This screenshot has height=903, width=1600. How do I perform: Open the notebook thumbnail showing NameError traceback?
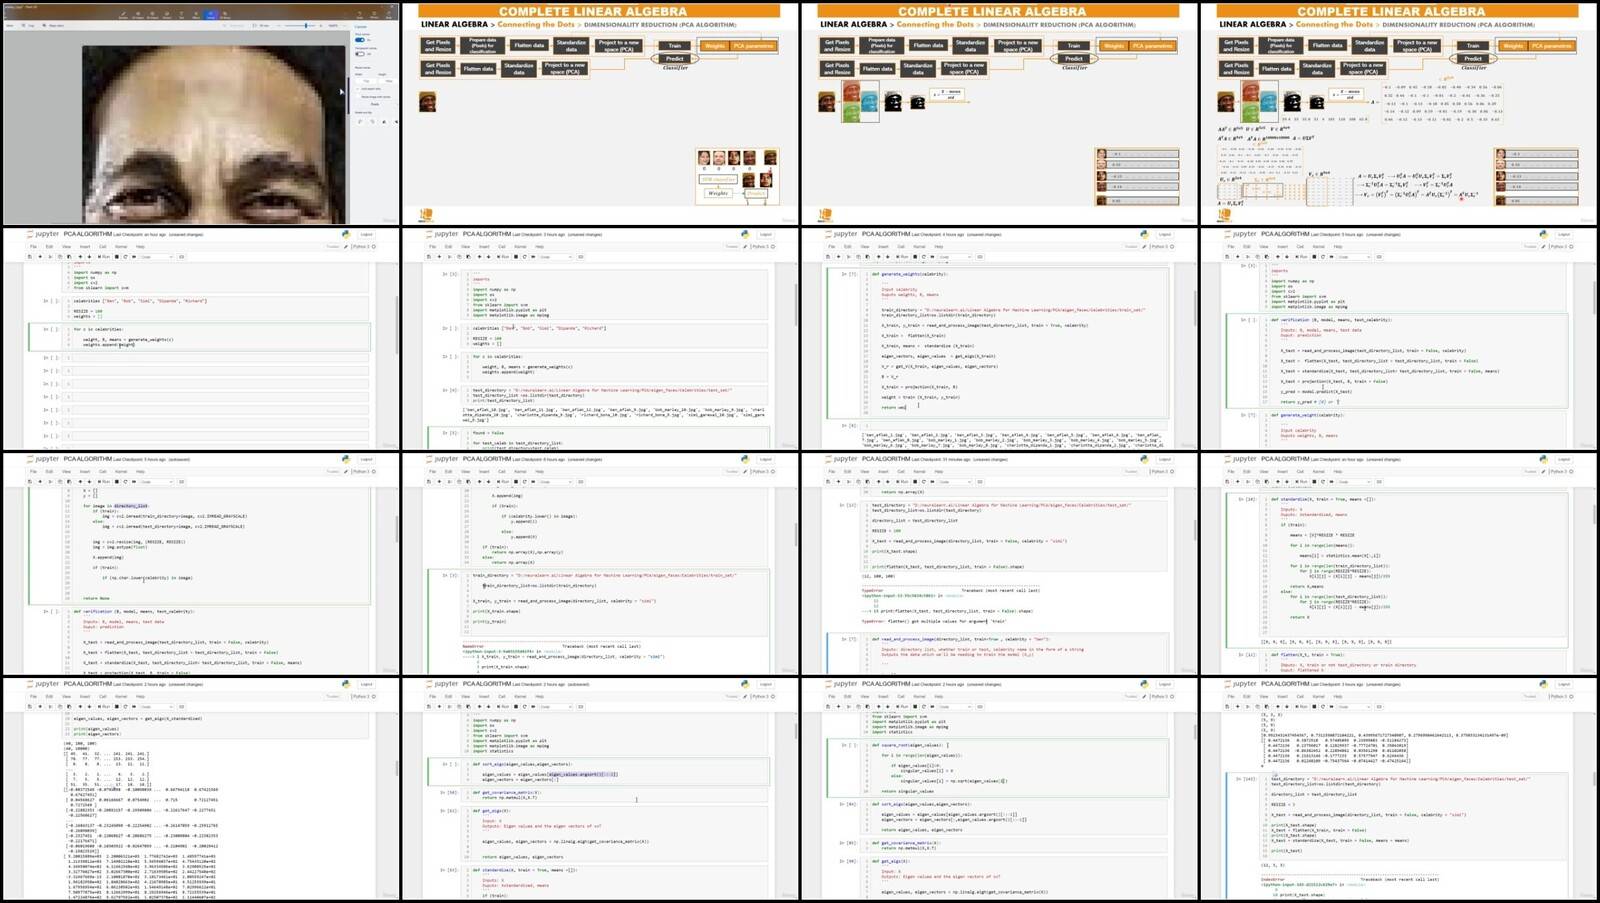pos(600,564)
